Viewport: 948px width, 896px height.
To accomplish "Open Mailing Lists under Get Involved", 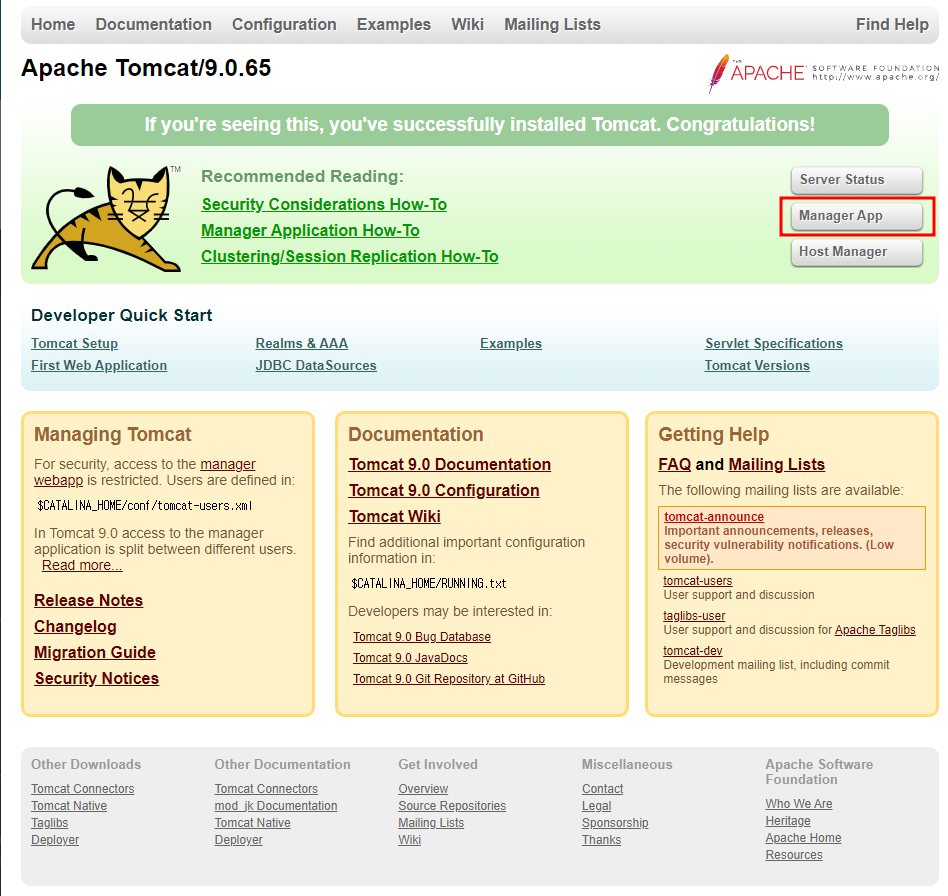I will (431, 823).
